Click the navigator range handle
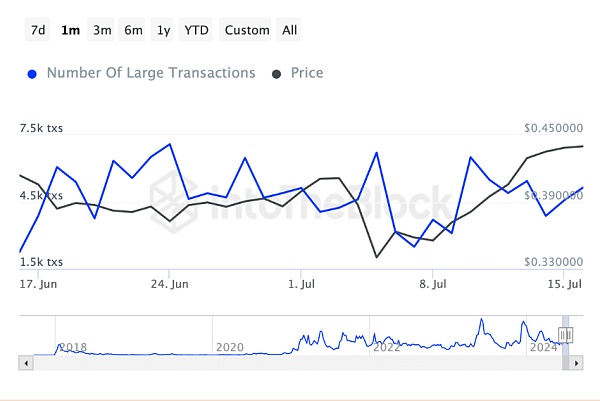 [x=565, y=335]
